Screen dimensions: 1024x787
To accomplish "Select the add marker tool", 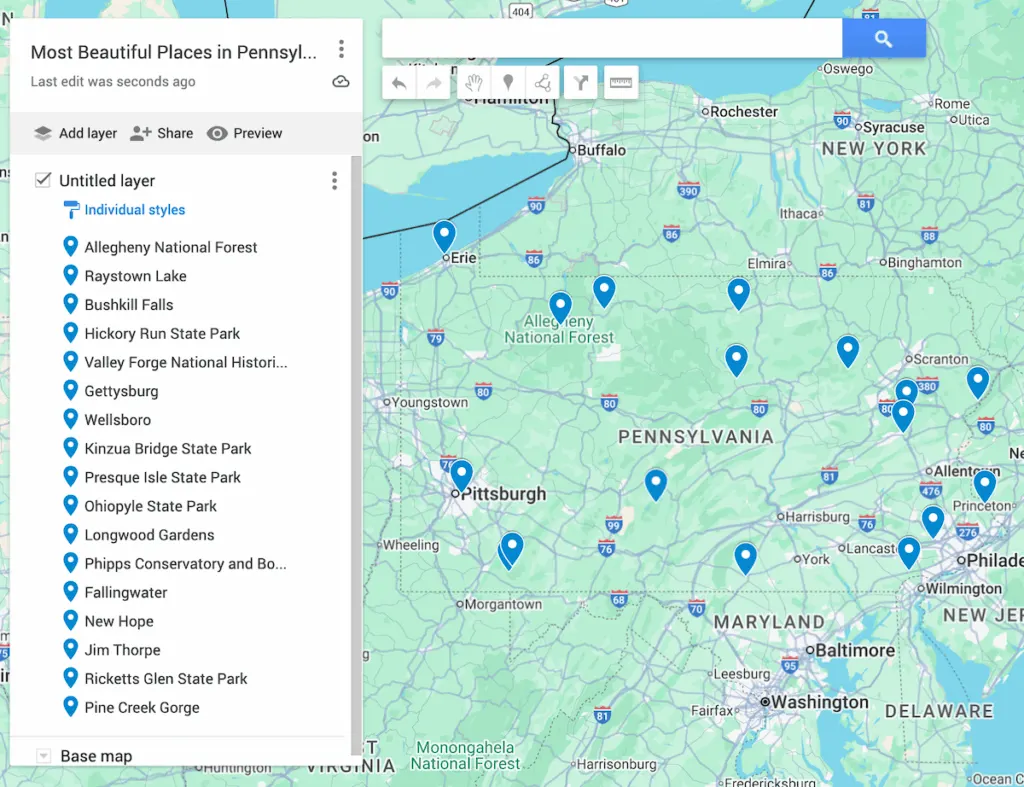I will click(x=508, y=83).
